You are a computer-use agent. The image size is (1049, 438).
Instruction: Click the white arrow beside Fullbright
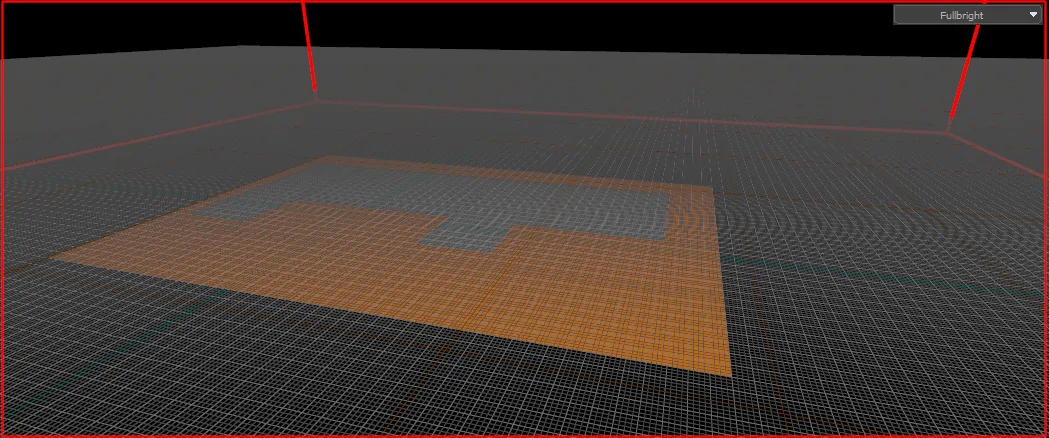tap(1034, 15)
